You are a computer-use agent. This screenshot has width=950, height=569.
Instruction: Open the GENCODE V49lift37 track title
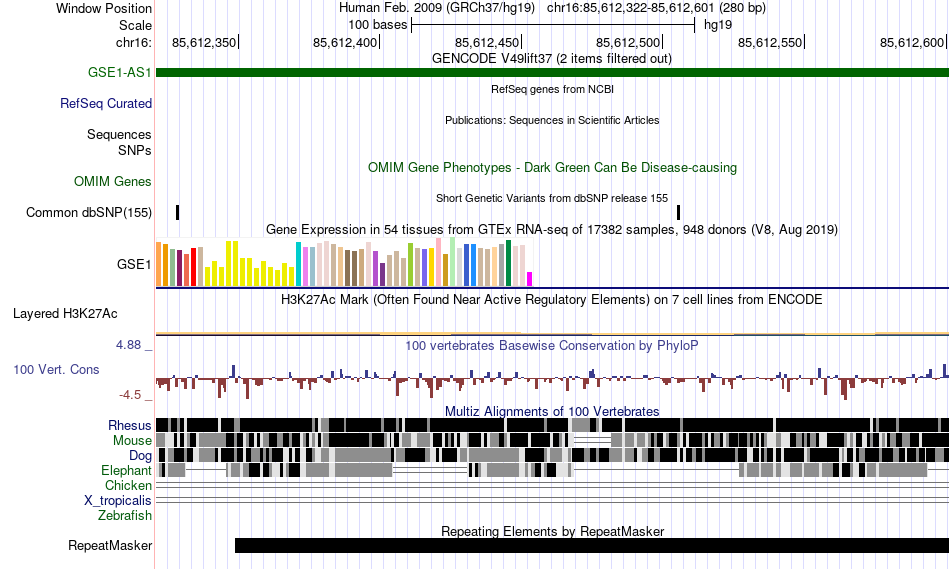(552, 59)
